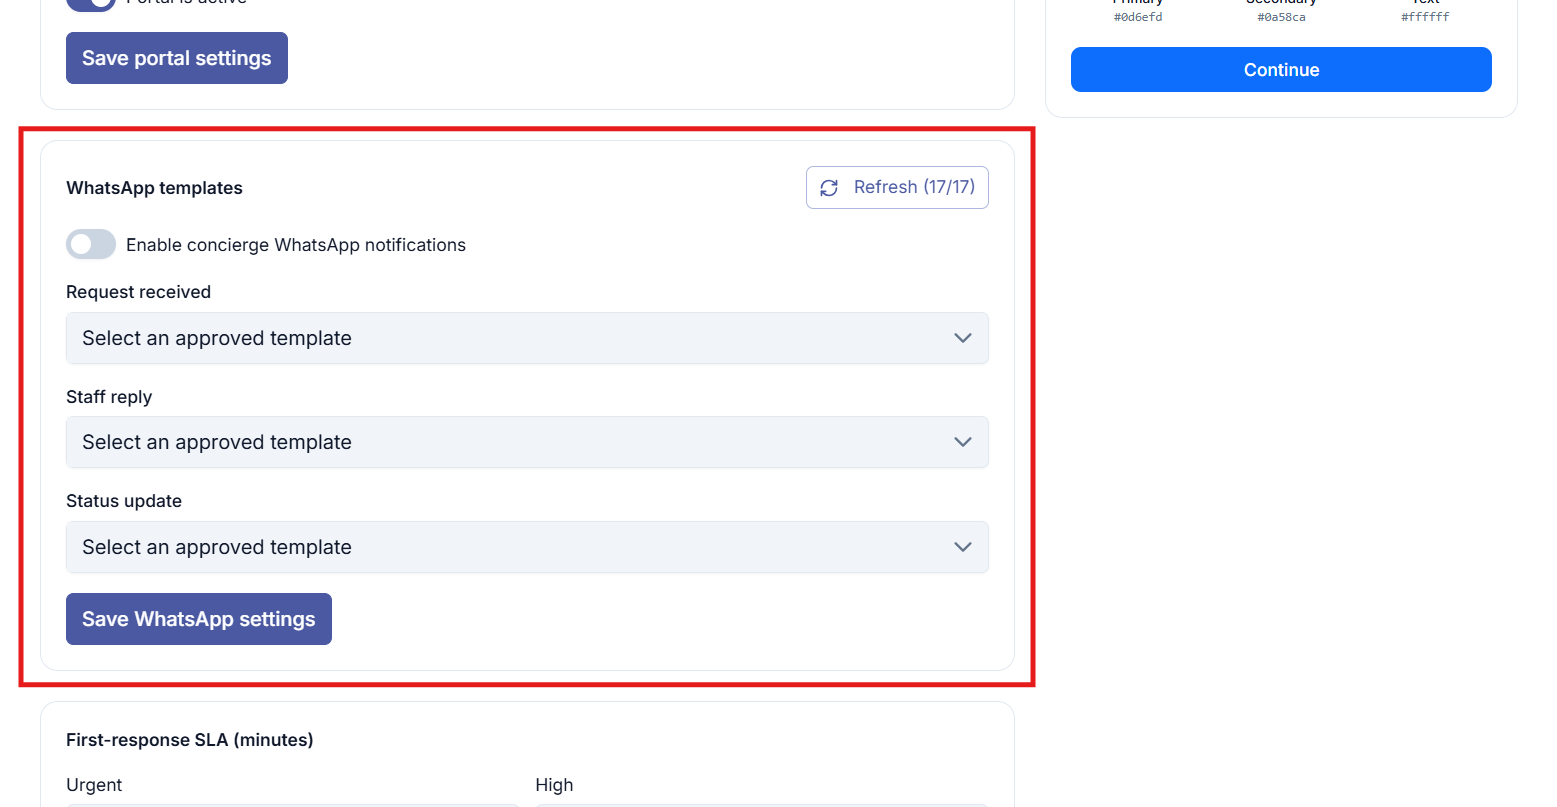The width and height of the screenshot is (1557, 807).
Task: Select the #0d6efd hex value
Action: click(x=1138, y=17)
